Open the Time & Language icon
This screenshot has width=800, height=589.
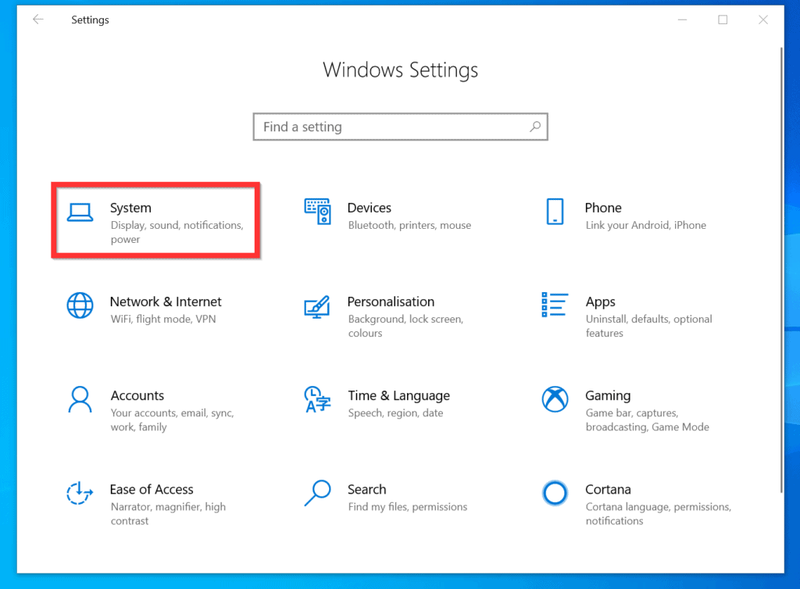[x=317, y=399]
